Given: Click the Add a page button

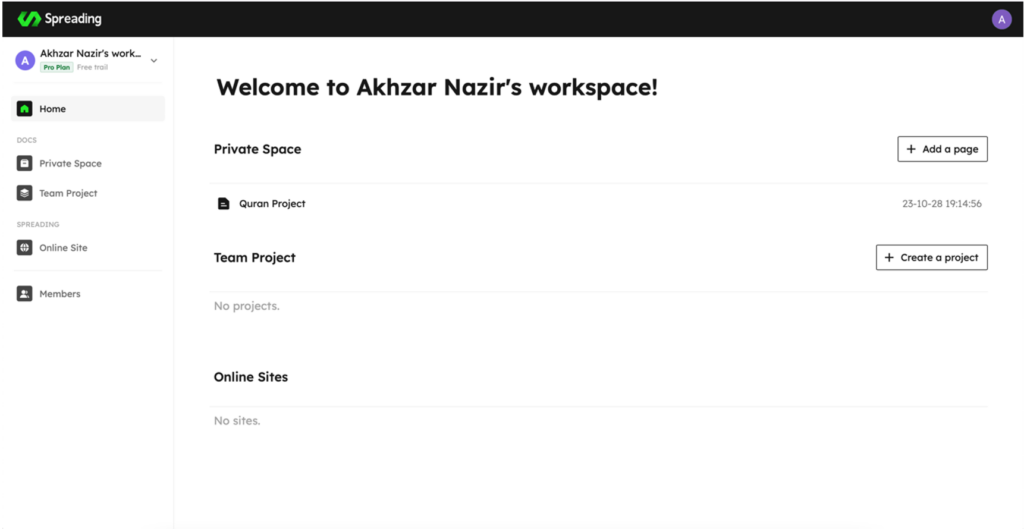Looking at the screenshot, I should [x=942, y=149].
